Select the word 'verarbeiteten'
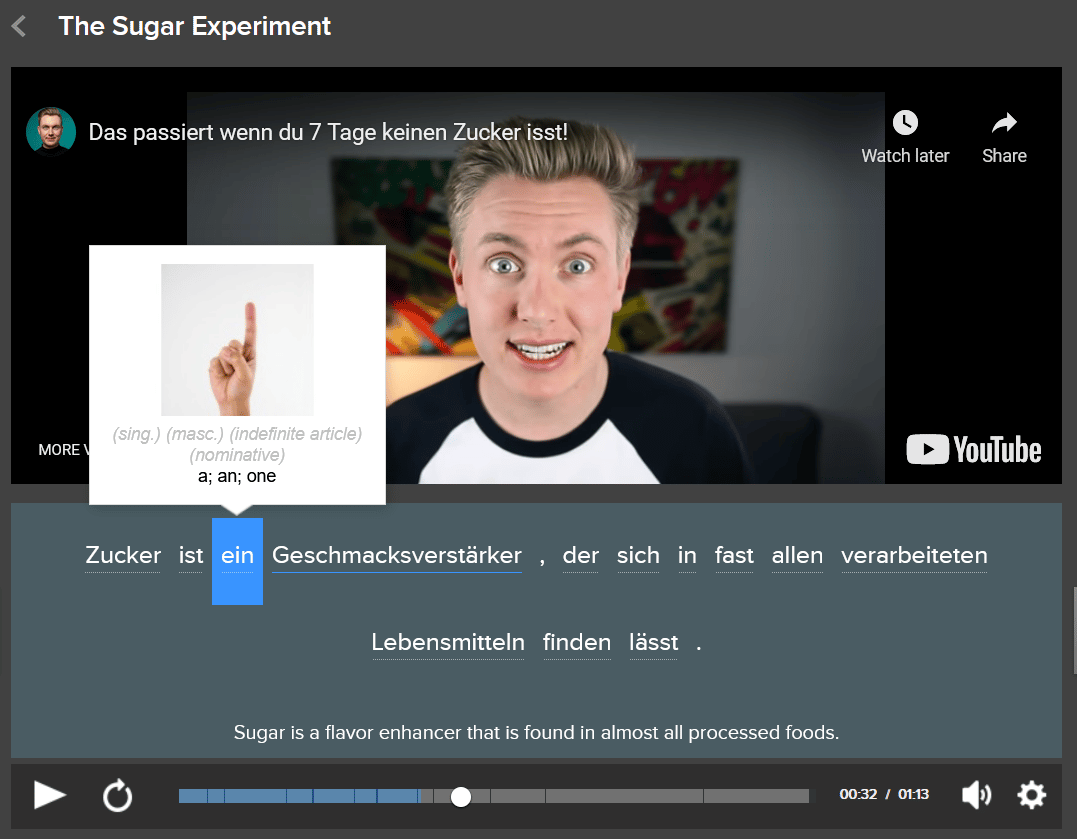1077x839 pixels. [913, 556]
